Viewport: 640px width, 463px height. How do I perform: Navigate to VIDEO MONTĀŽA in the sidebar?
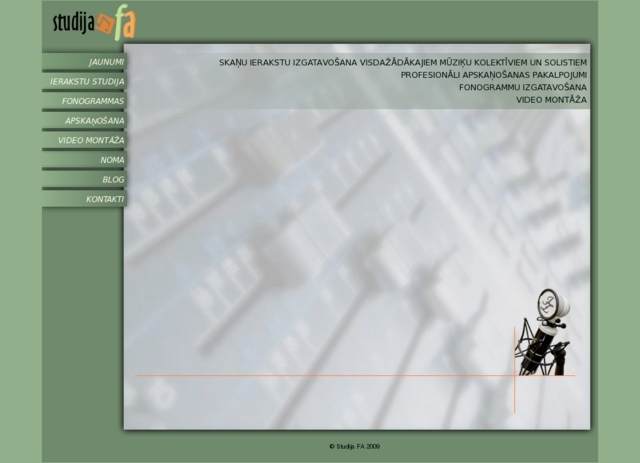(x=91, y=140)
